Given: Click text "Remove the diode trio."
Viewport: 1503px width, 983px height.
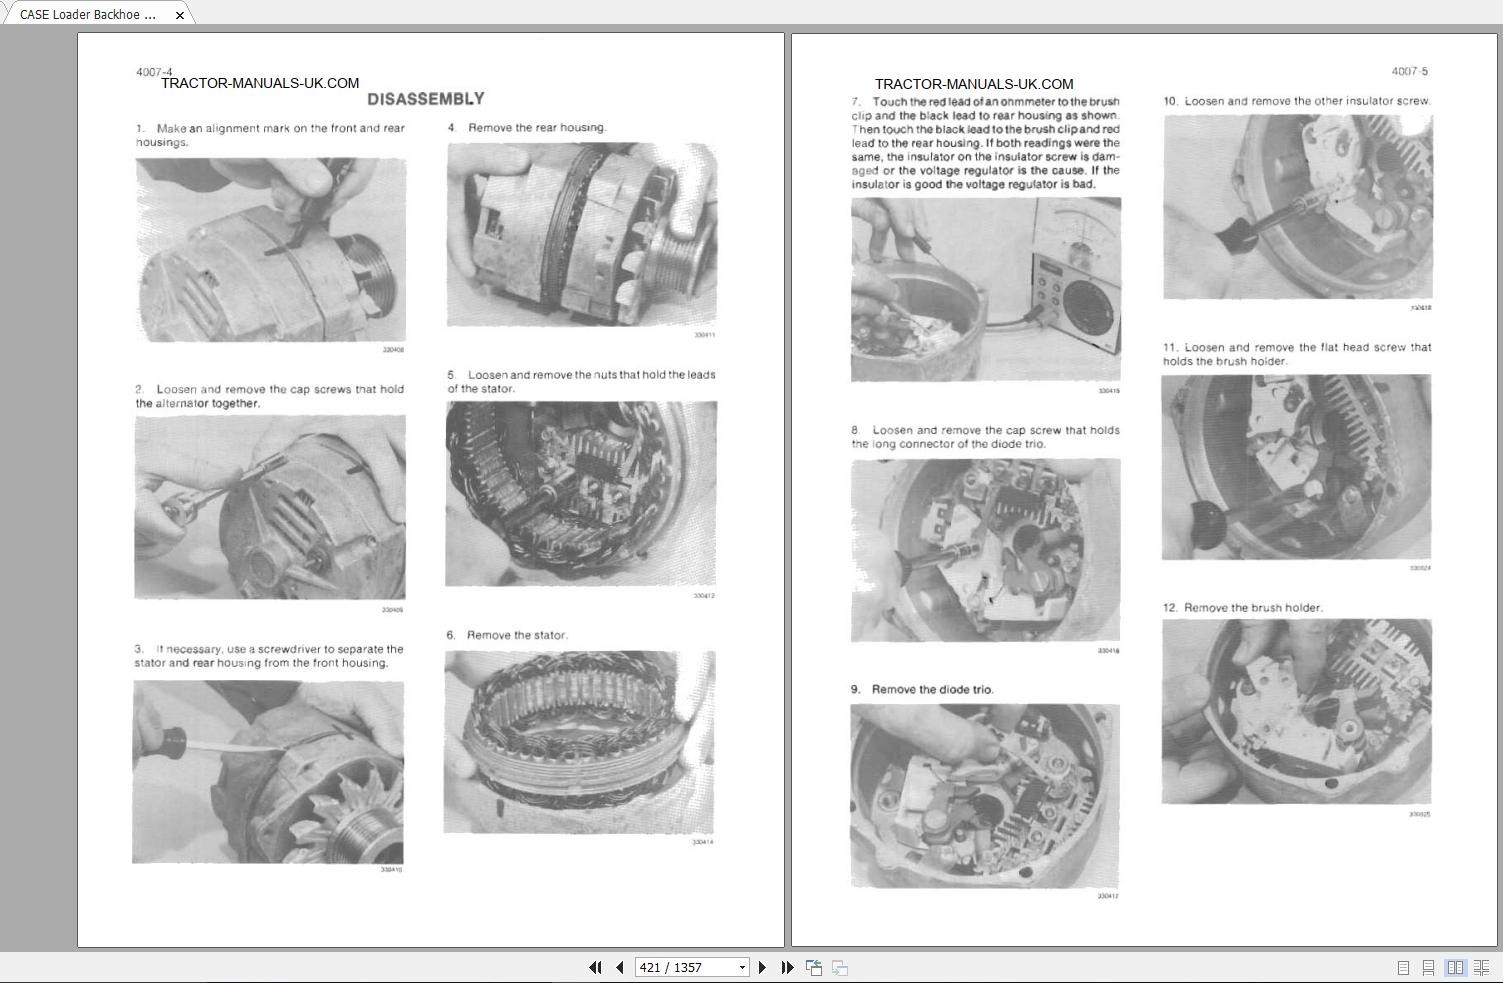Looking at the screenshot, I should [933, 689].
